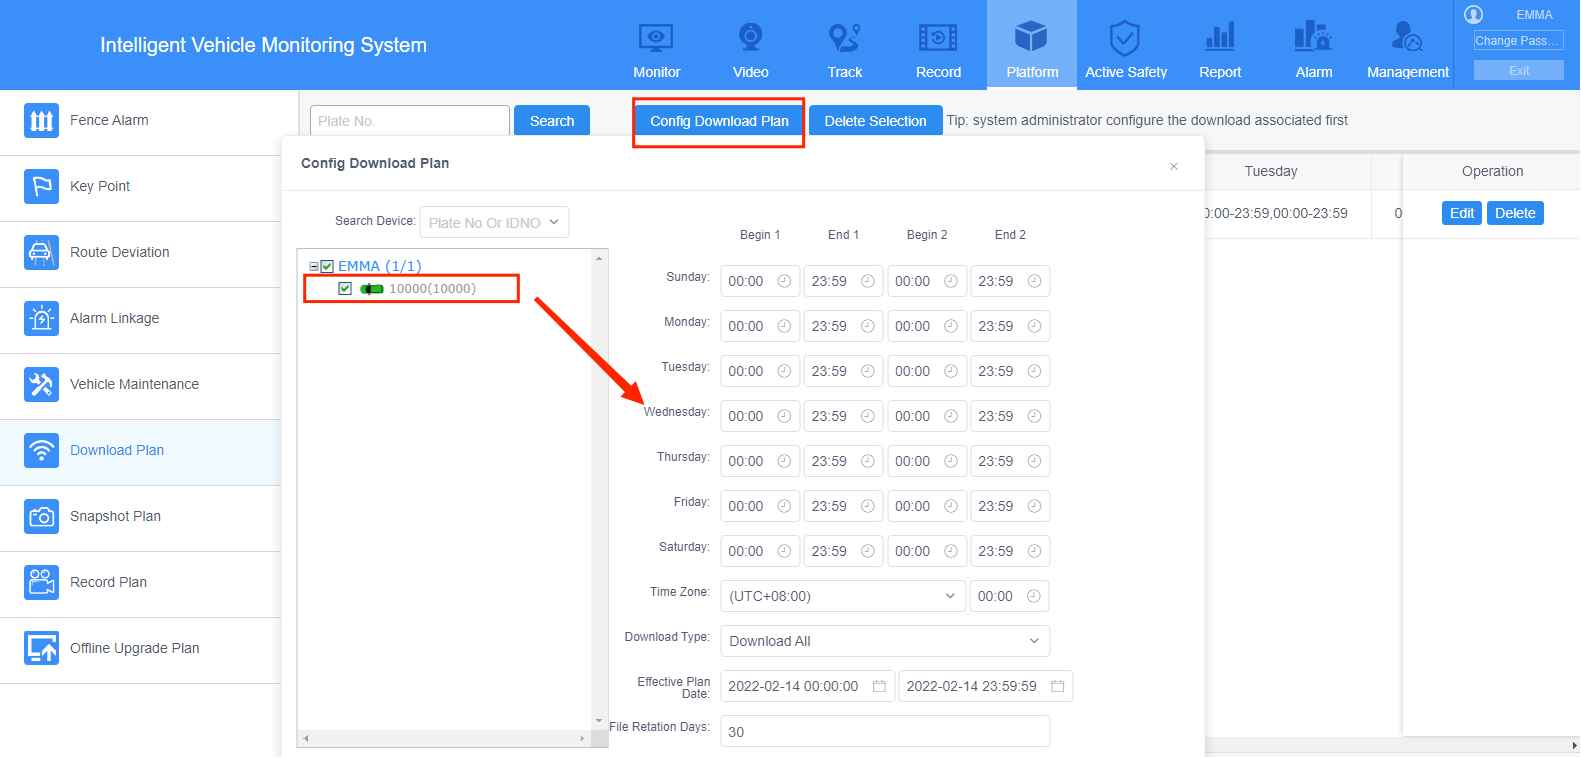Open the Saturday End 1 time picker

coord(843,551)
